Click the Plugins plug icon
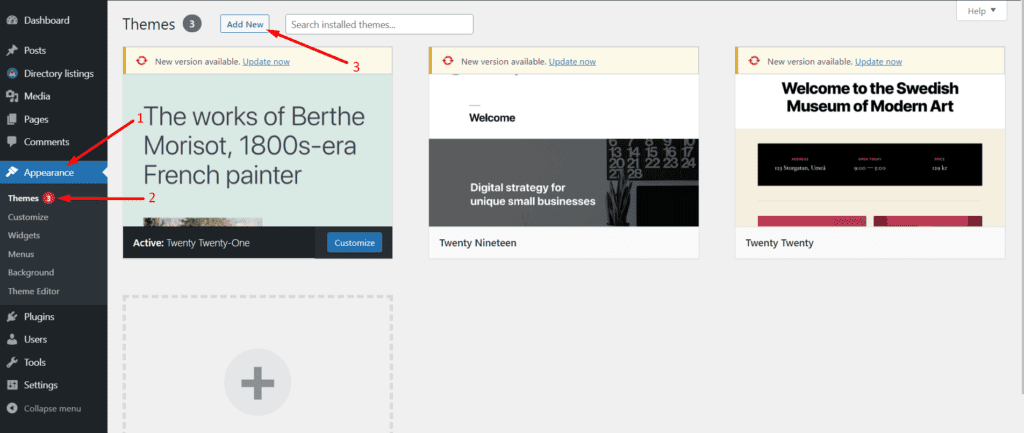The height and width of the screenshot is (433, 1024). 12,317
